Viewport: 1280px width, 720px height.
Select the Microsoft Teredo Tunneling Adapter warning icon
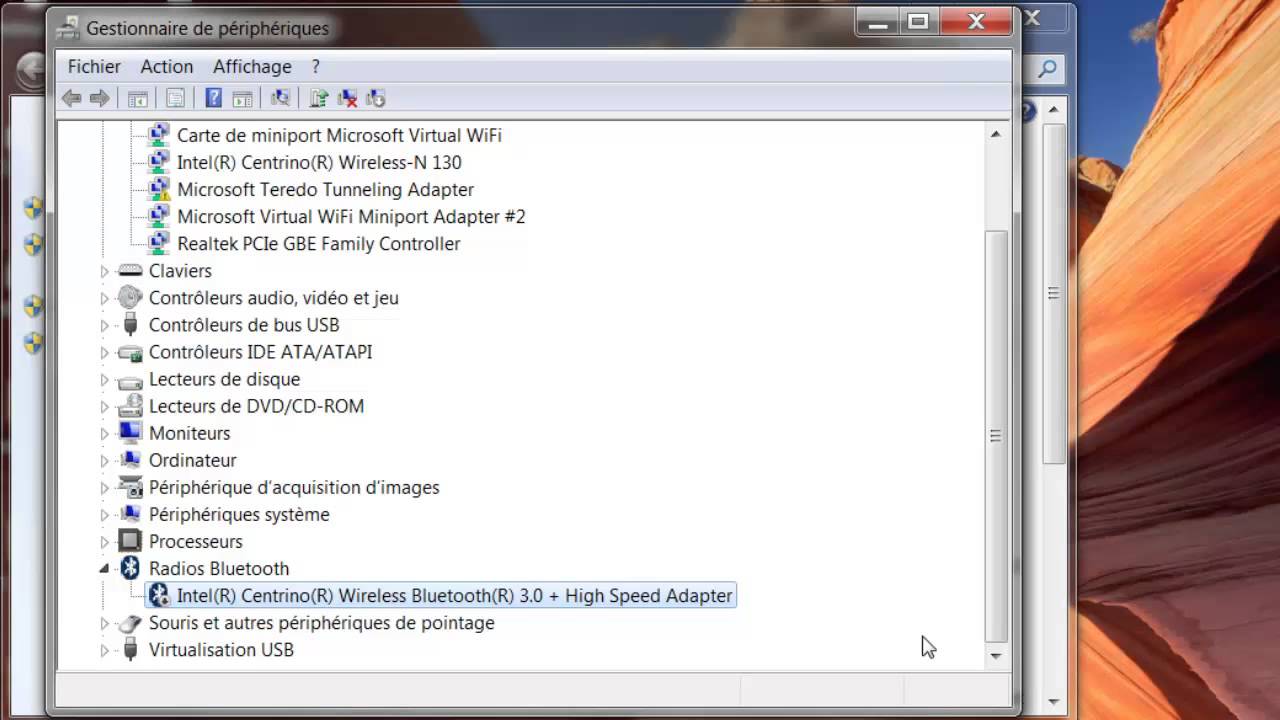point(159,189)
